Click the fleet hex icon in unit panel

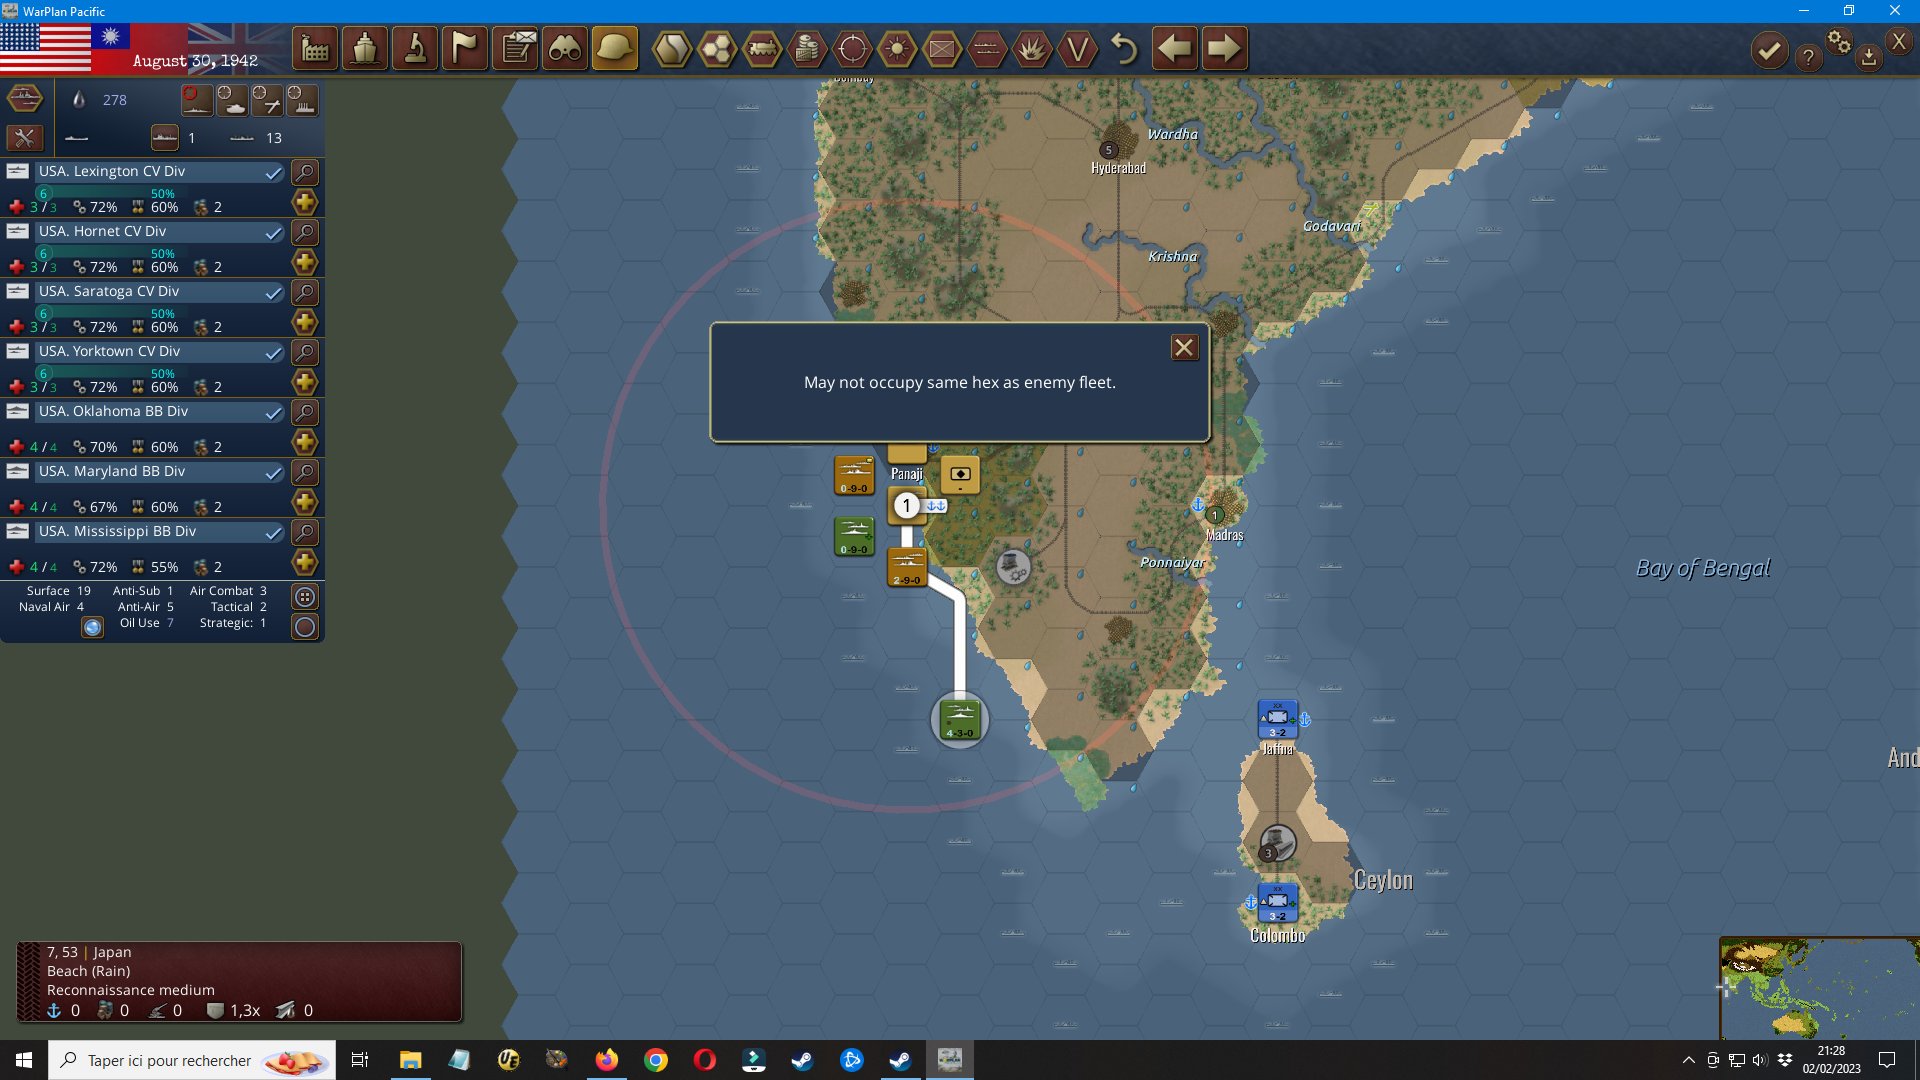pos(25,99)
